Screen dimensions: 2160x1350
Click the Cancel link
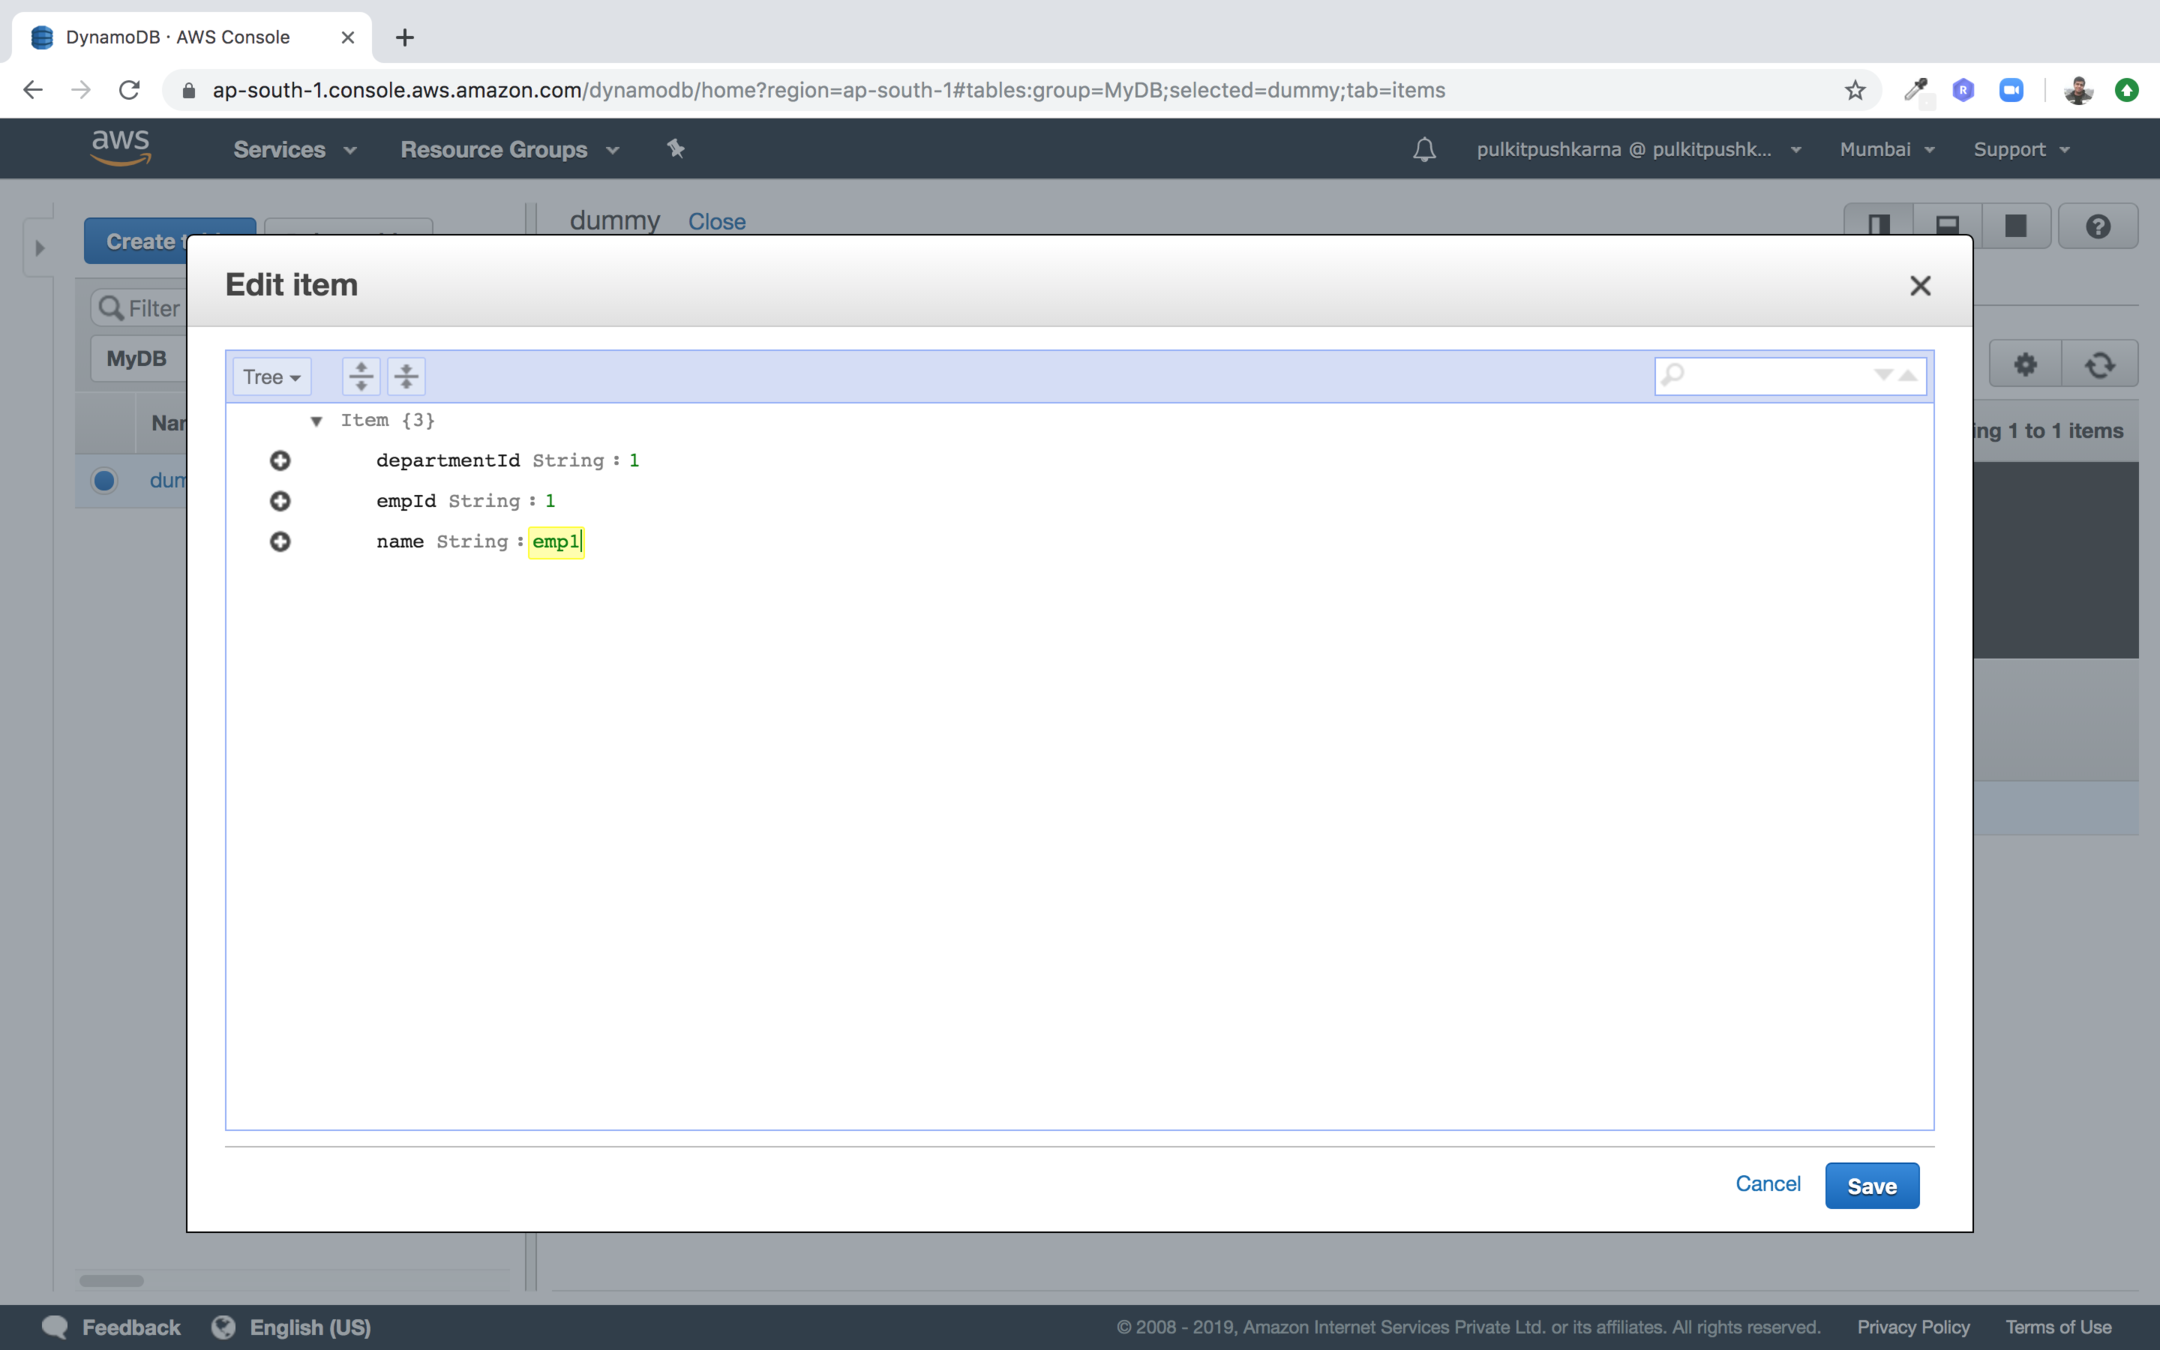click(x=1767, y=1184)
